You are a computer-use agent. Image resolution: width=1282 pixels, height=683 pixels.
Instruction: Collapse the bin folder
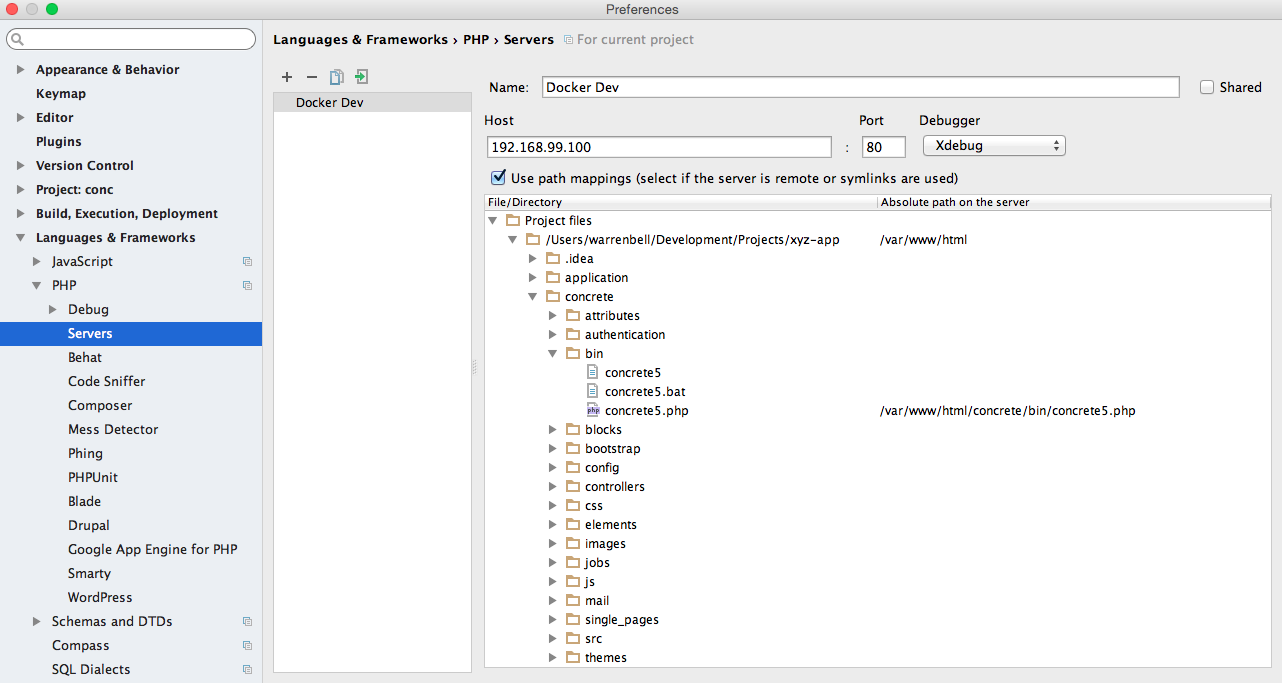(553, 354)
